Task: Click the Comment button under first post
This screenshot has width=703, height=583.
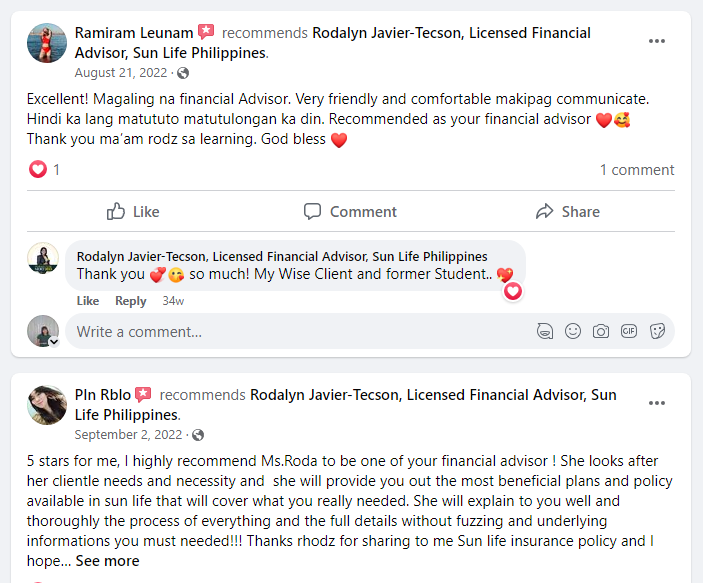Action: point(350,211)
